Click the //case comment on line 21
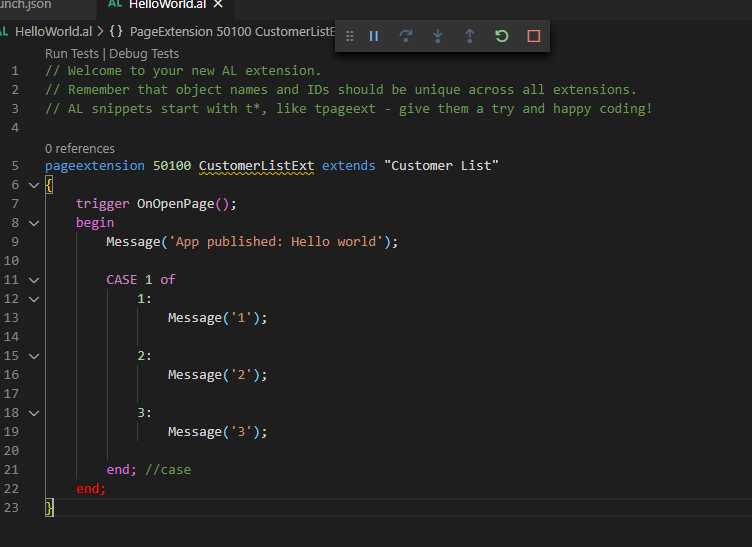This screenshot has width=752, height=547. click(168, 470)
